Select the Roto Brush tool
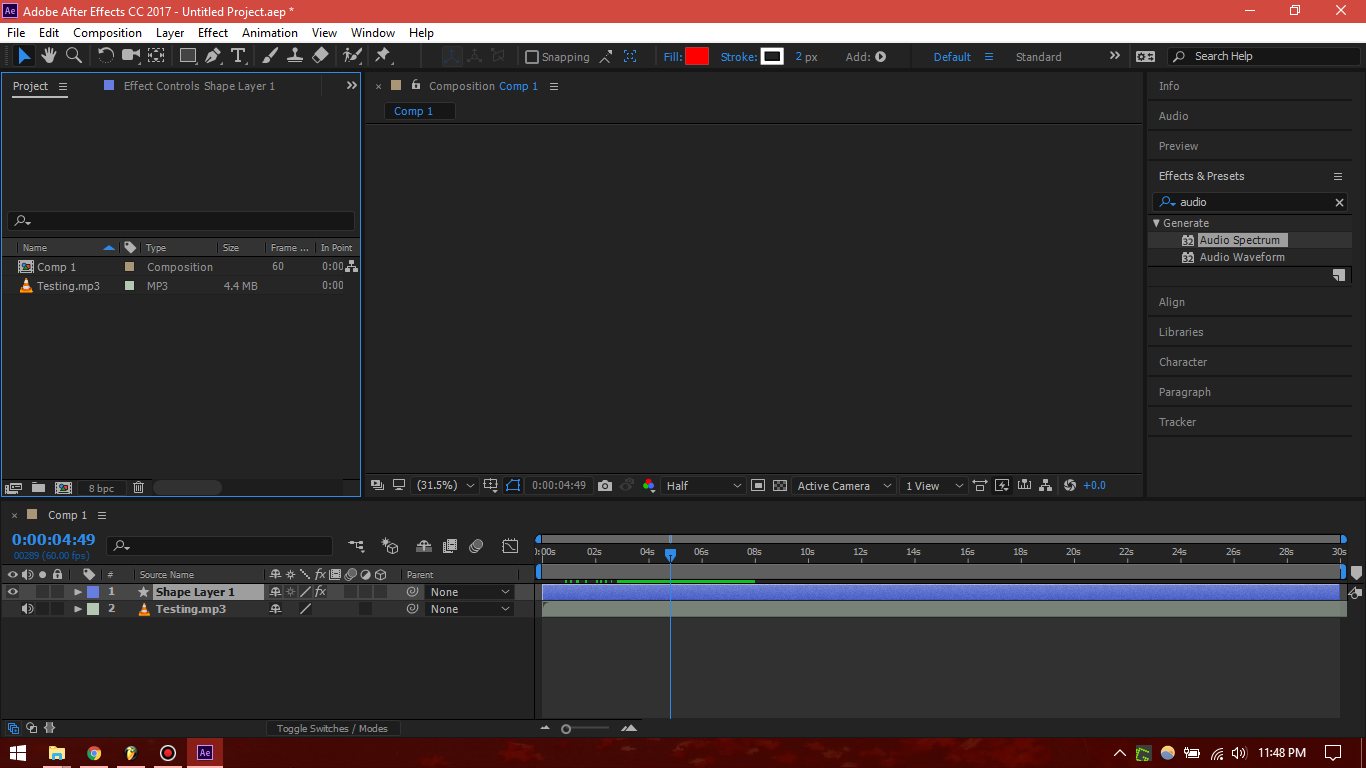Viewport: 1366px width, 768px height. 352,56
